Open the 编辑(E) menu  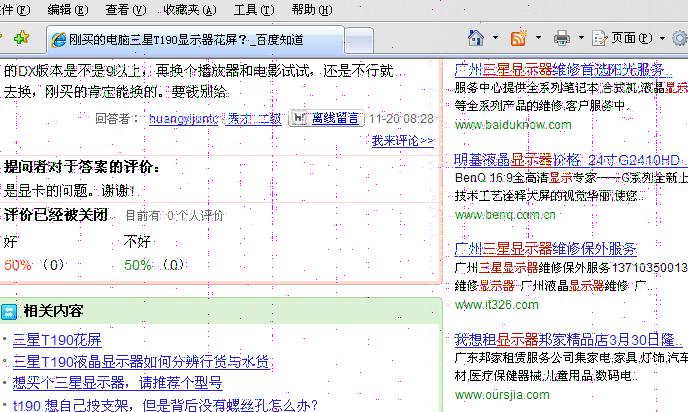68,10
